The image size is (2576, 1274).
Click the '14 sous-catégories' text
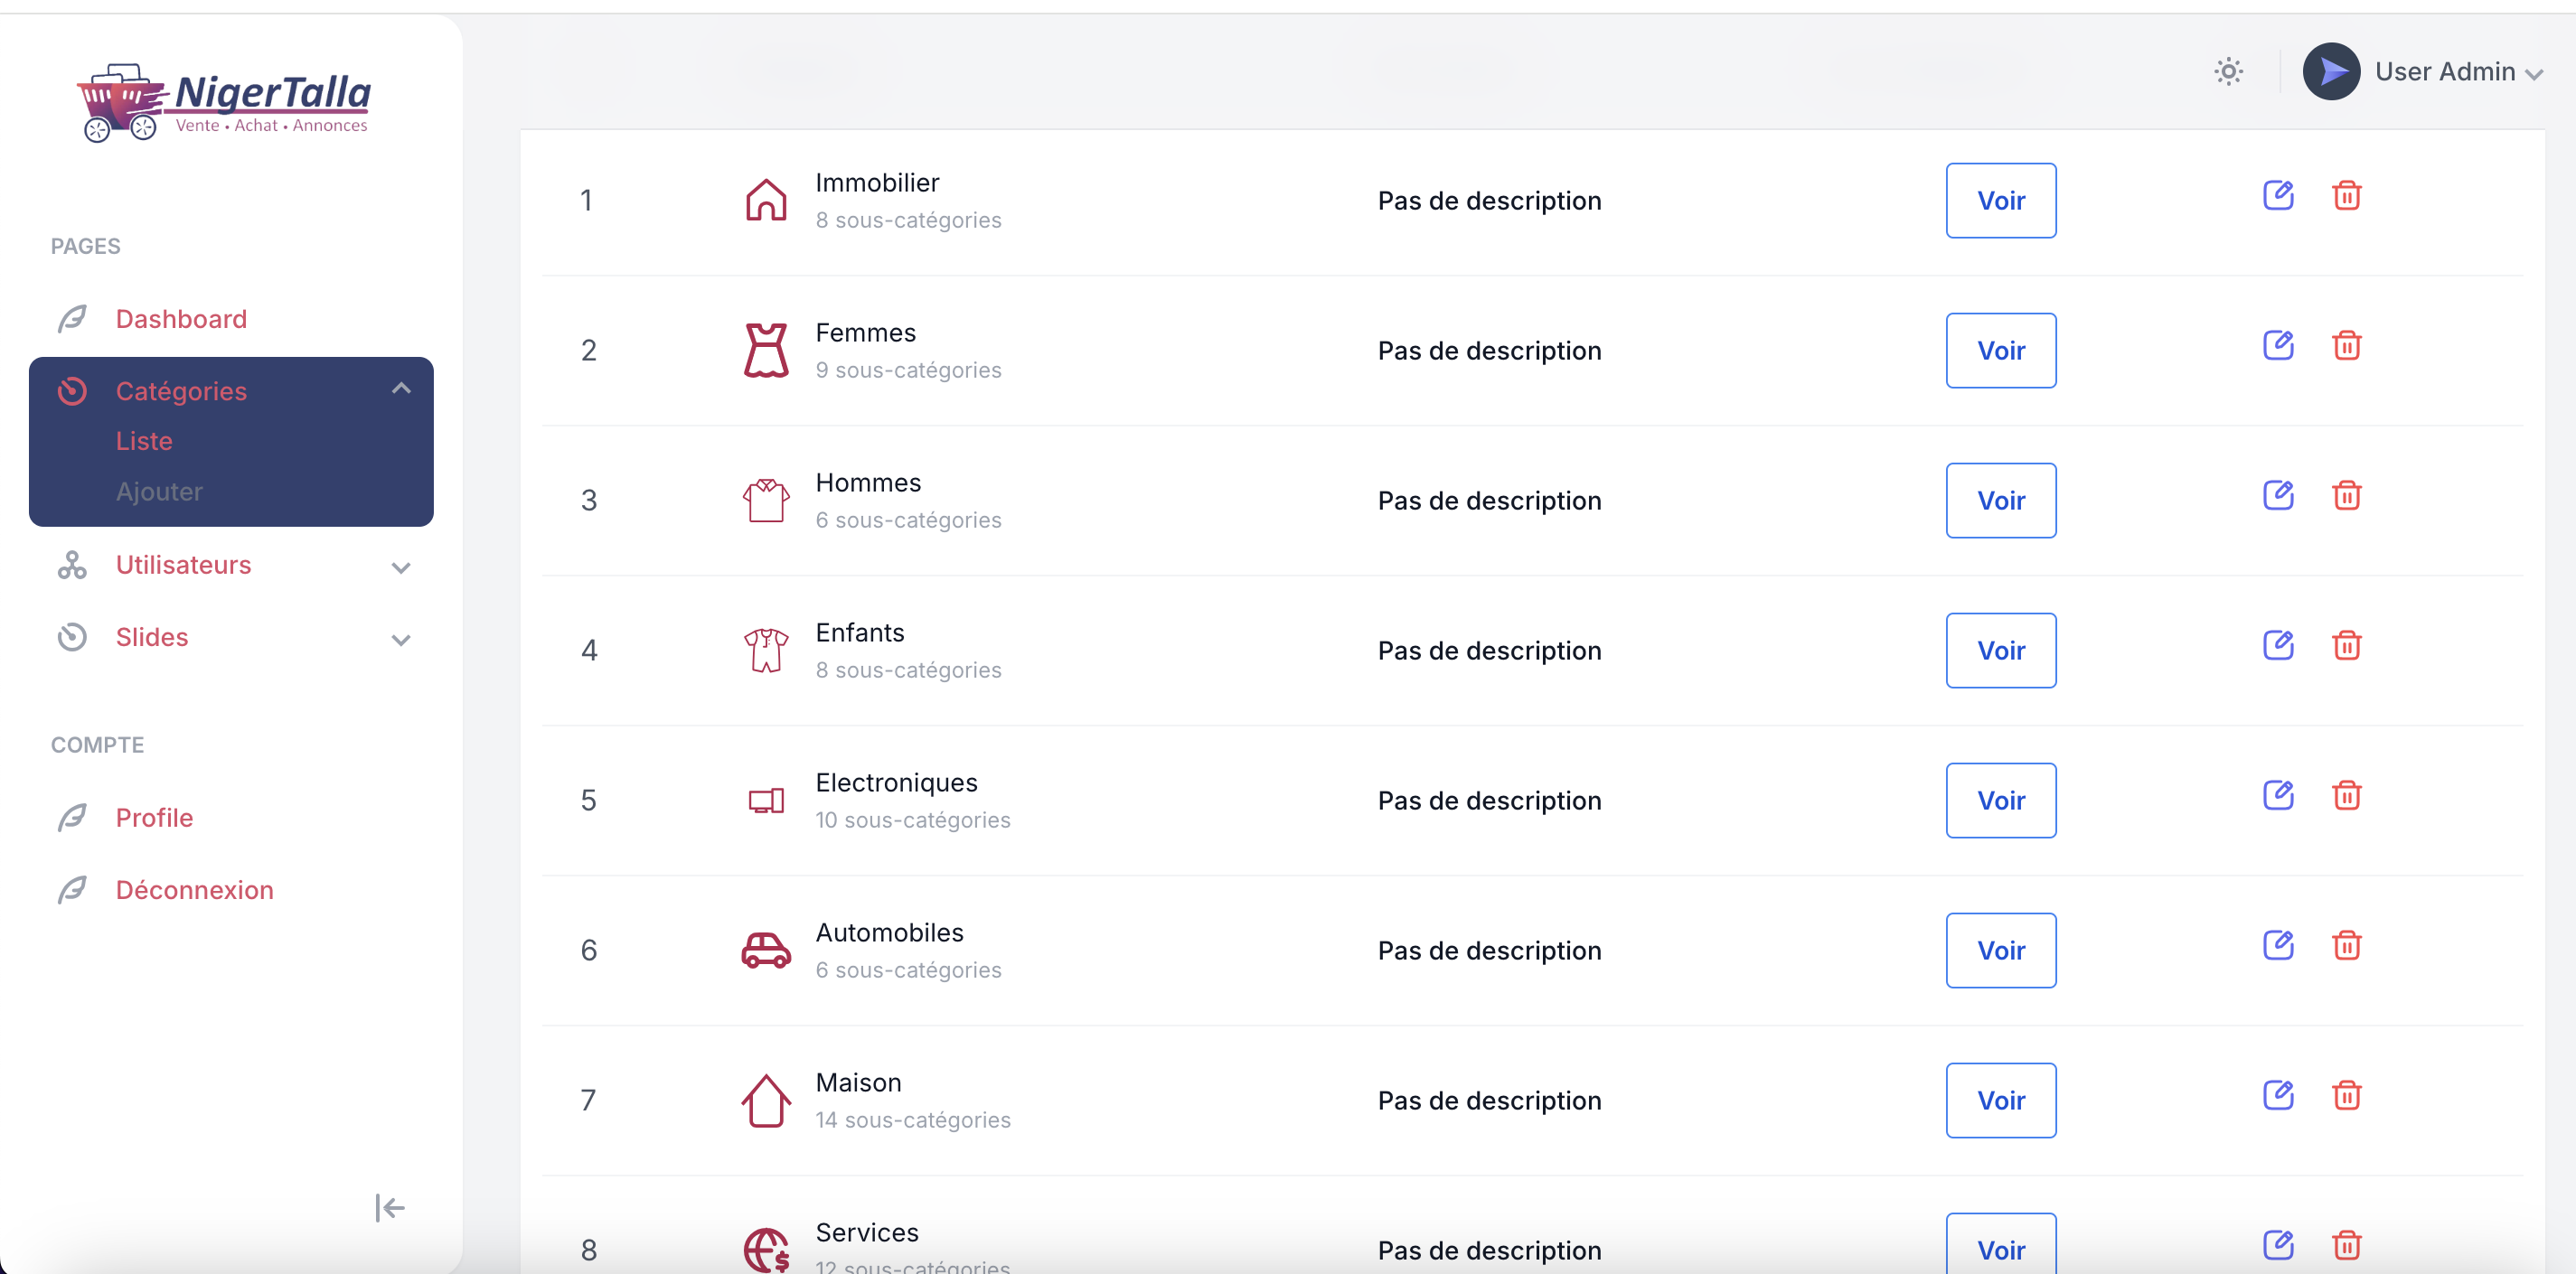(912, 1120)
